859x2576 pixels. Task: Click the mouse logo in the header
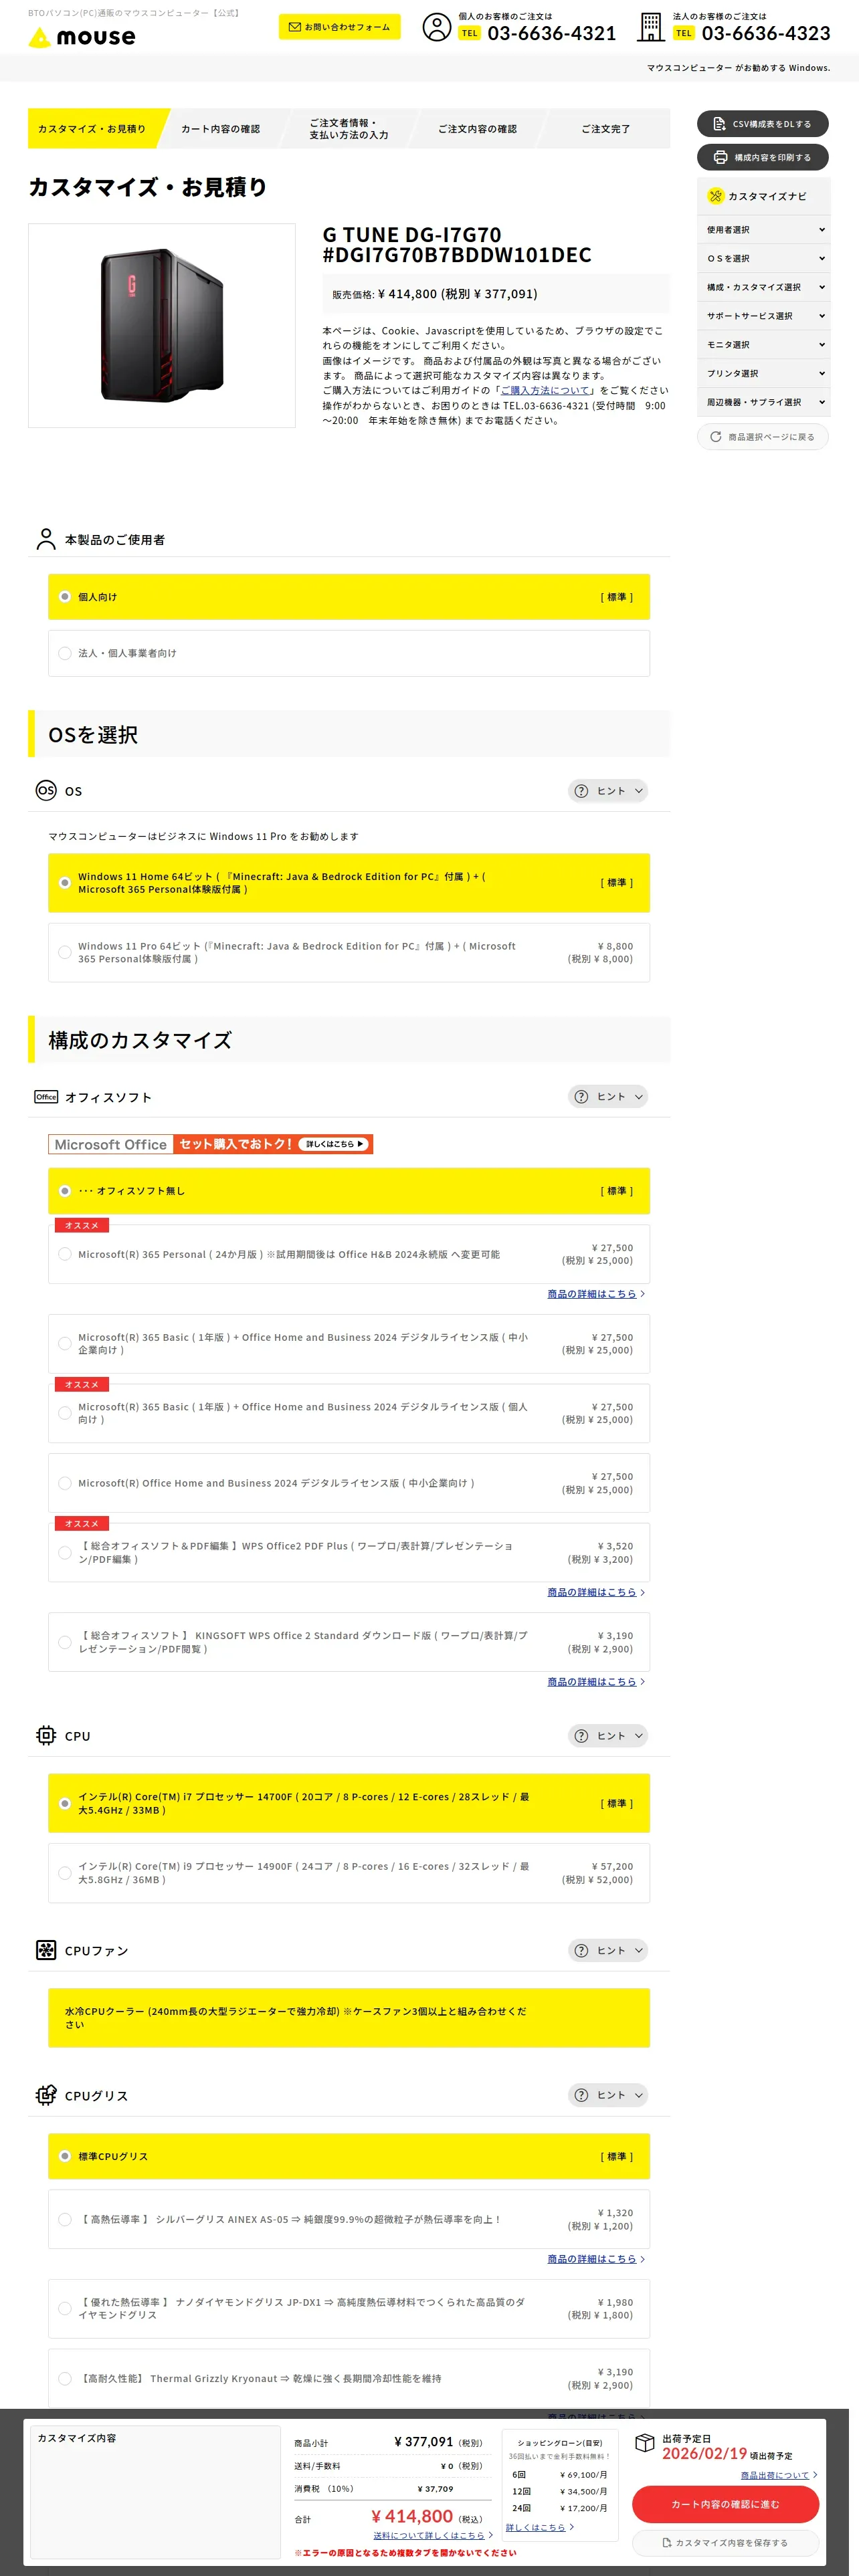(x=82, y=37)
